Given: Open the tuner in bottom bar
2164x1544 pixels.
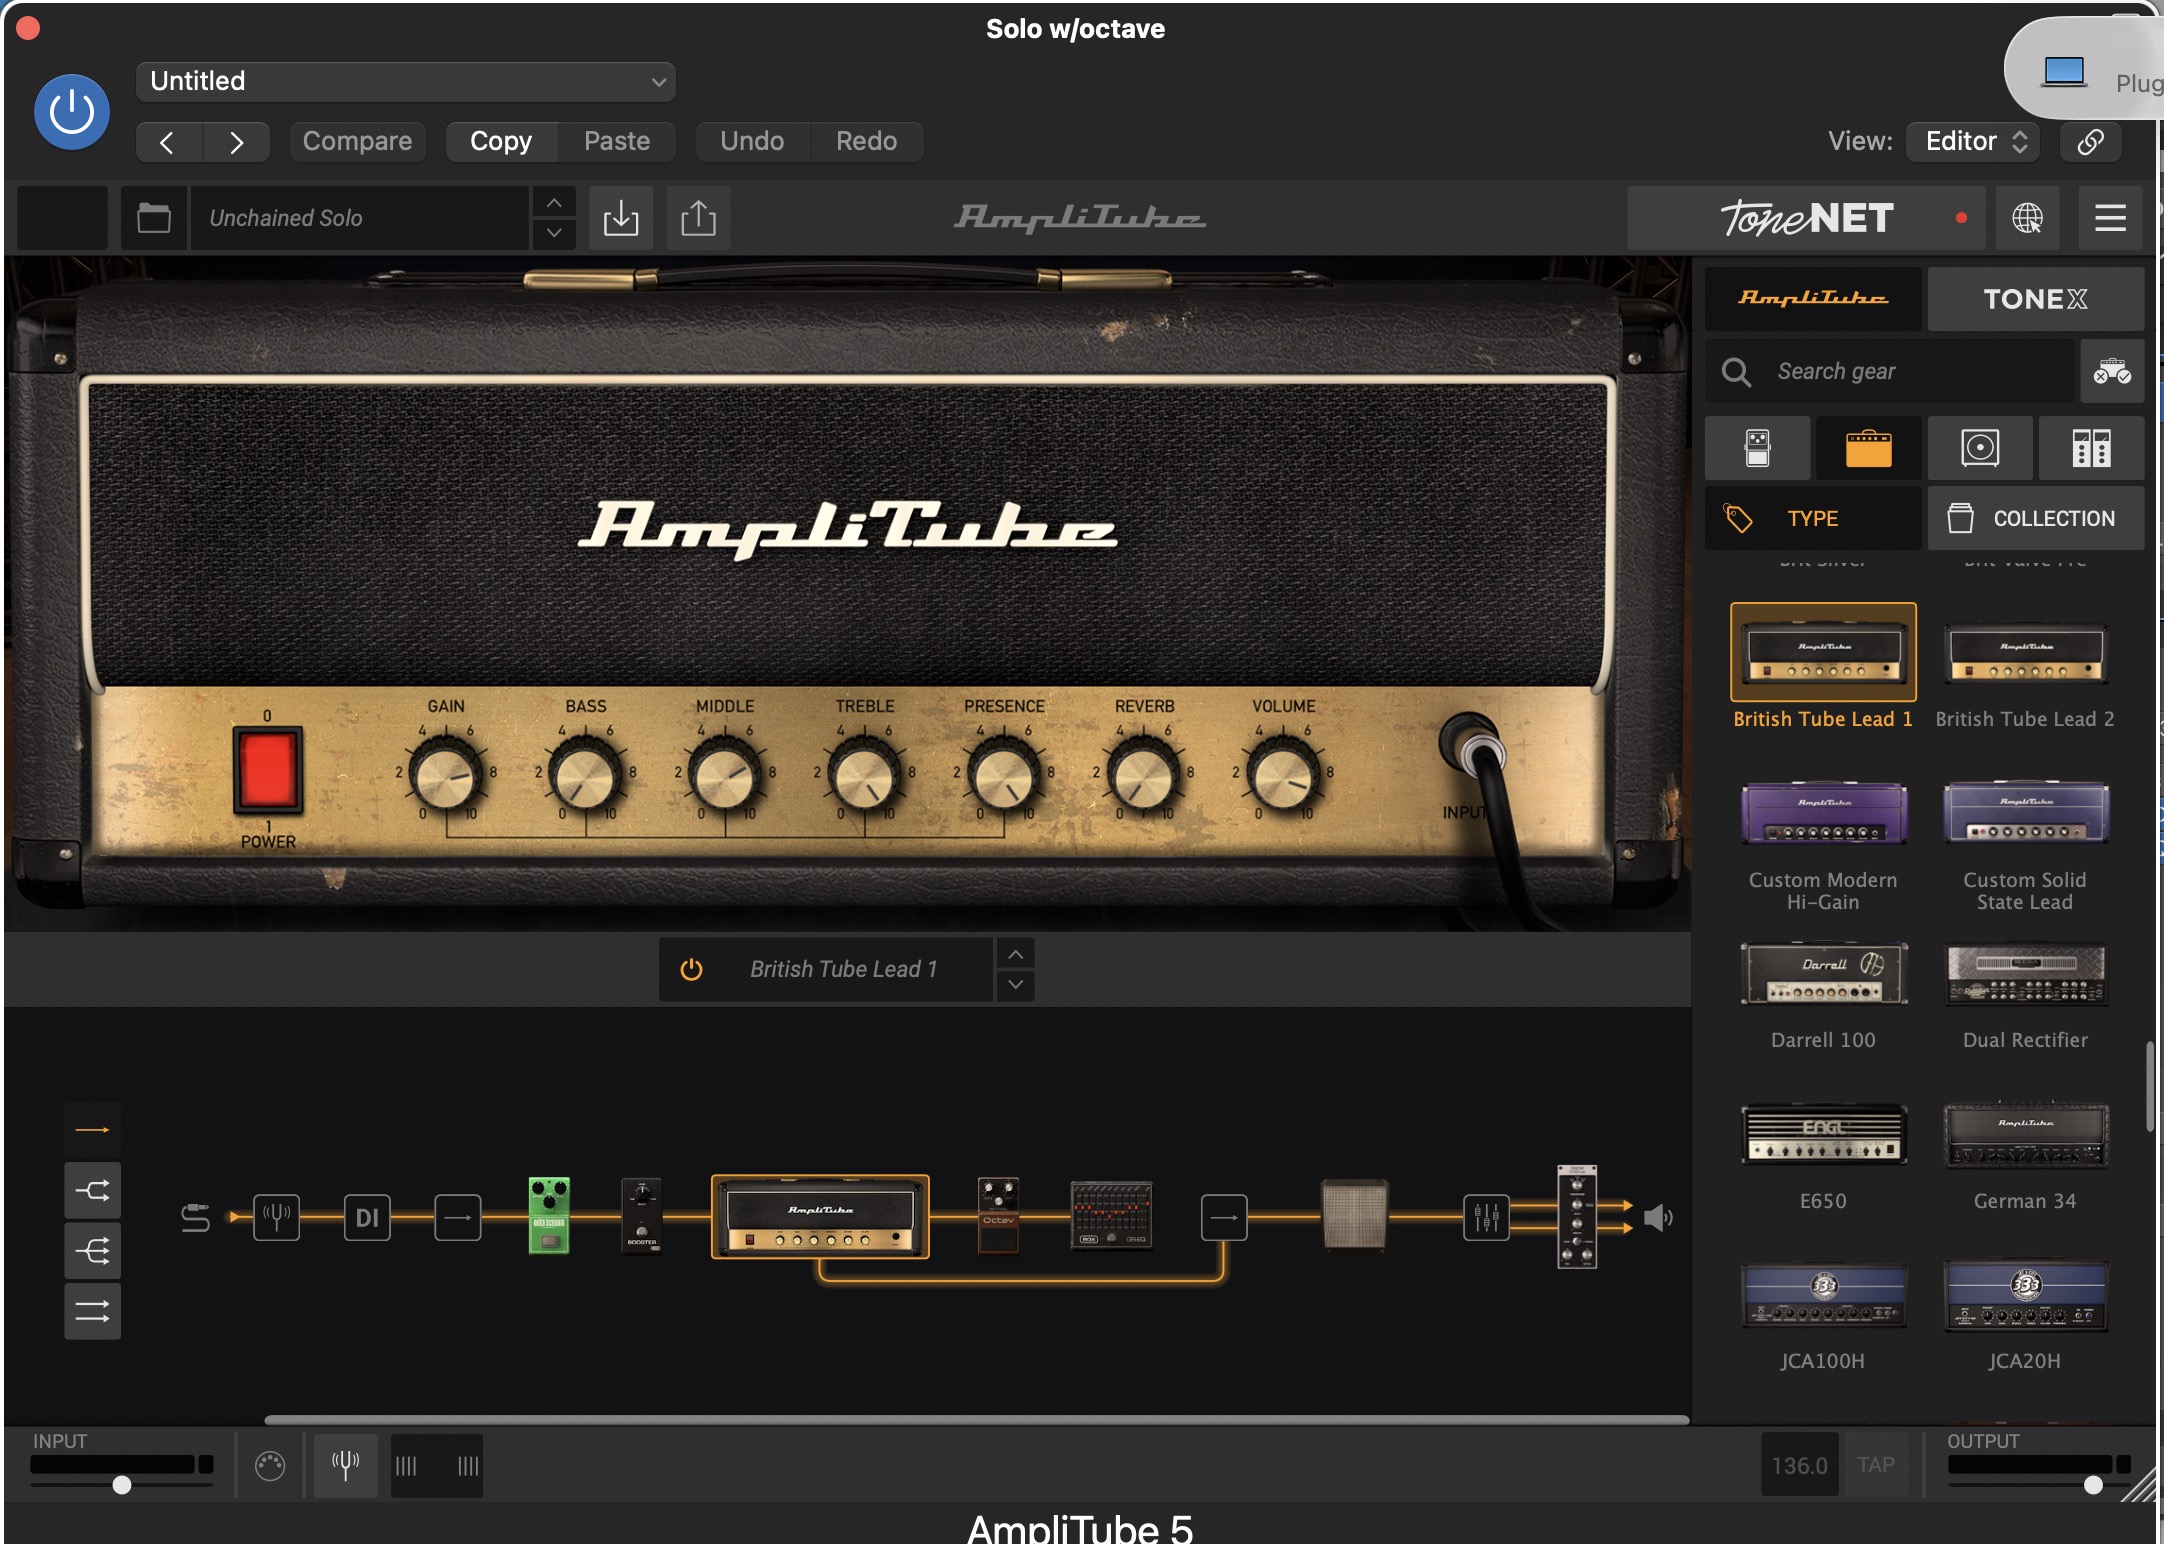Looking at the screenshot, I should 345,1465.
